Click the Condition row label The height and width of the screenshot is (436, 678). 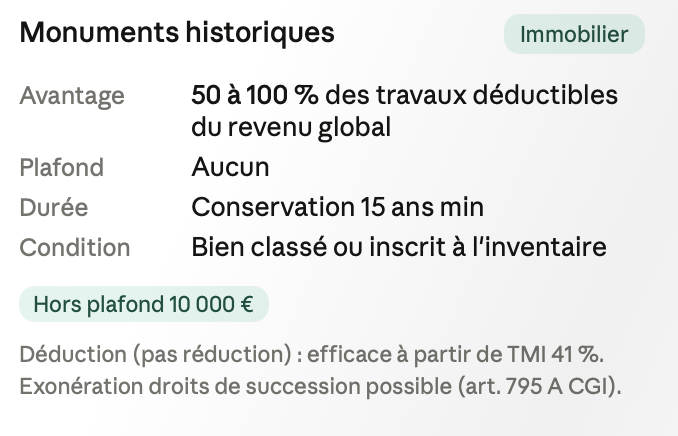tap(75, 247)
